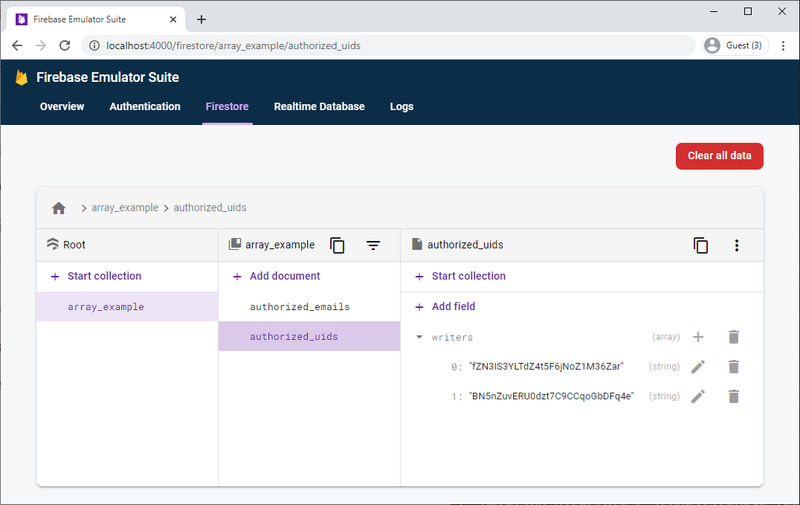Click the home icon in the breadcrumb
The image size is (800, 505).
click(59, 208)
